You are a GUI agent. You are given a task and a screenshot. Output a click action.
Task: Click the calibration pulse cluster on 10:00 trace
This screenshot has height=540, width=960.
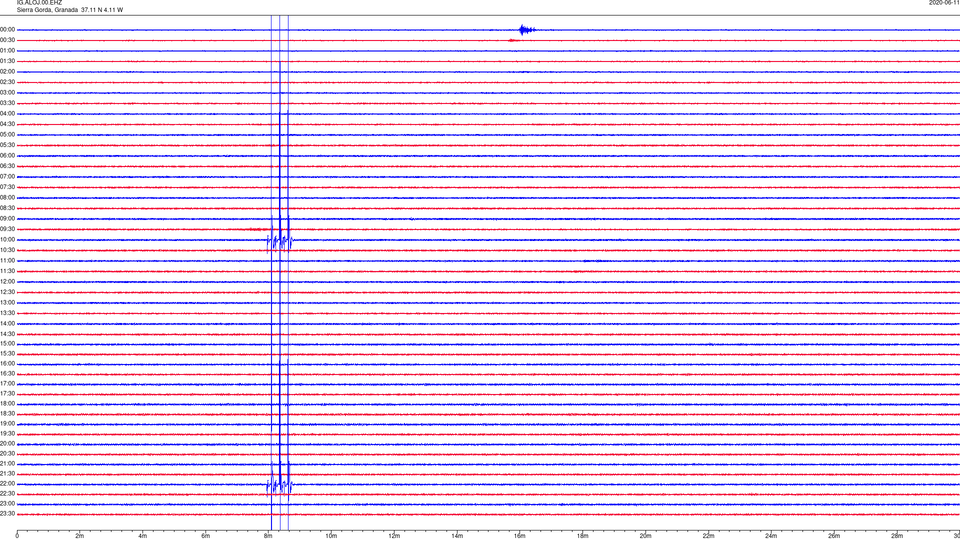[280, 242]
